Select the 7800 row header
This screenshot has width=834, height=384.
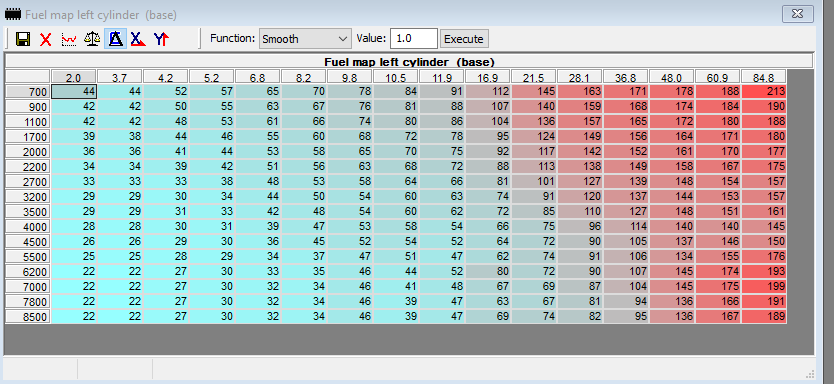(x=28, y=302)
